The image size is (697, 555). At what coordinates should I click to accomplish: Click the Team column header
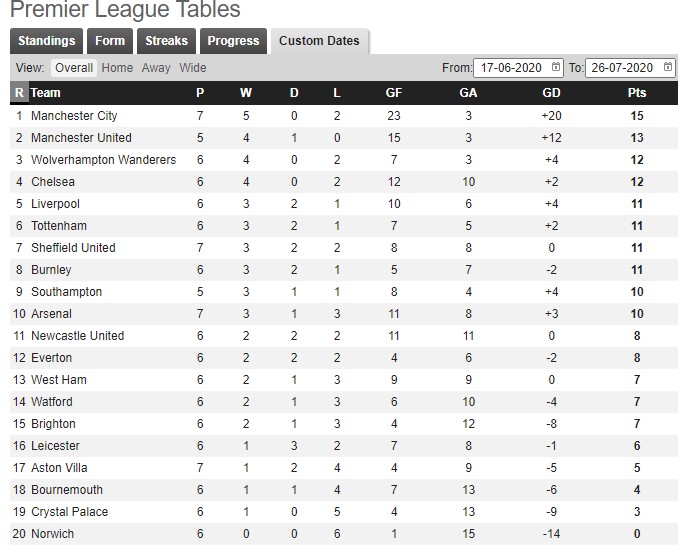pyautogui.click(x=45, y=93)
